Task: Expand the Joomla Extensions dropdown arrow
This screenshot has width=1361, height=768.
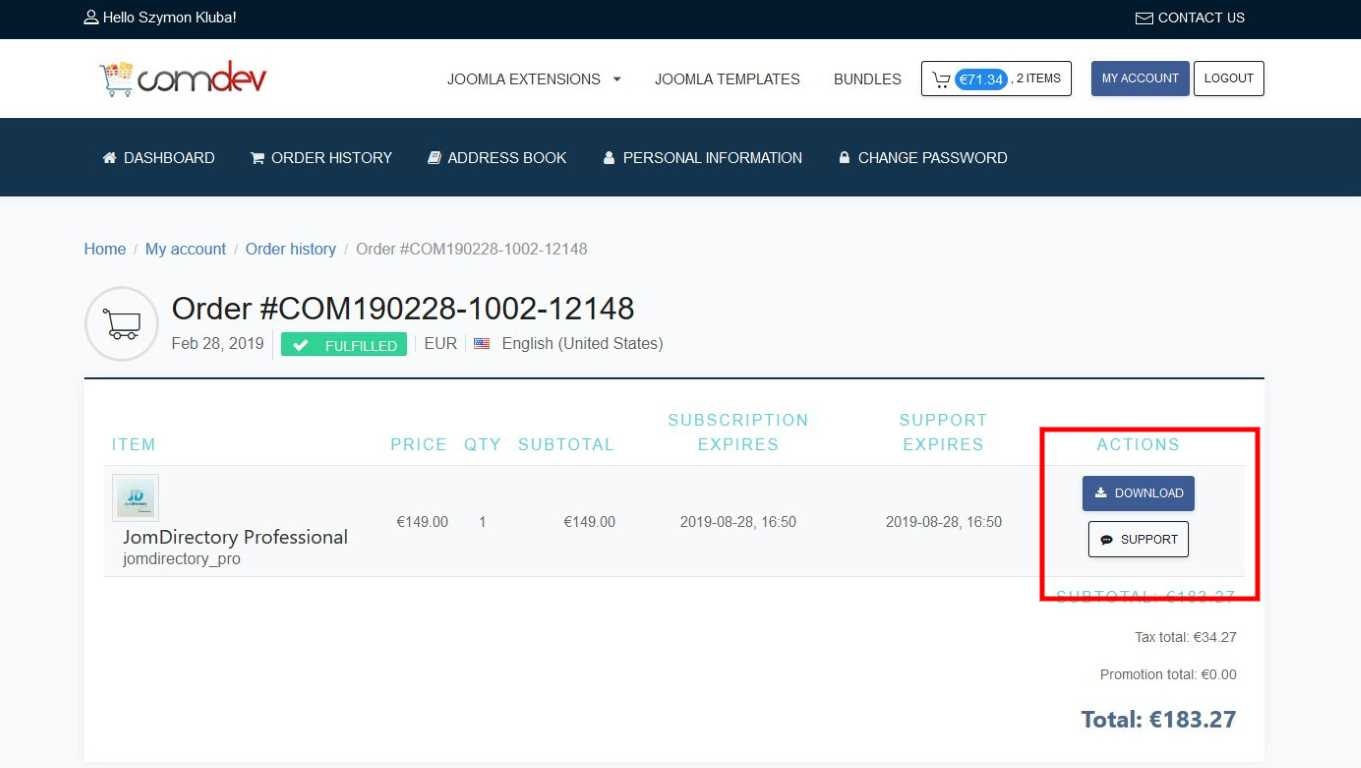Action: (x=617, y=79)
